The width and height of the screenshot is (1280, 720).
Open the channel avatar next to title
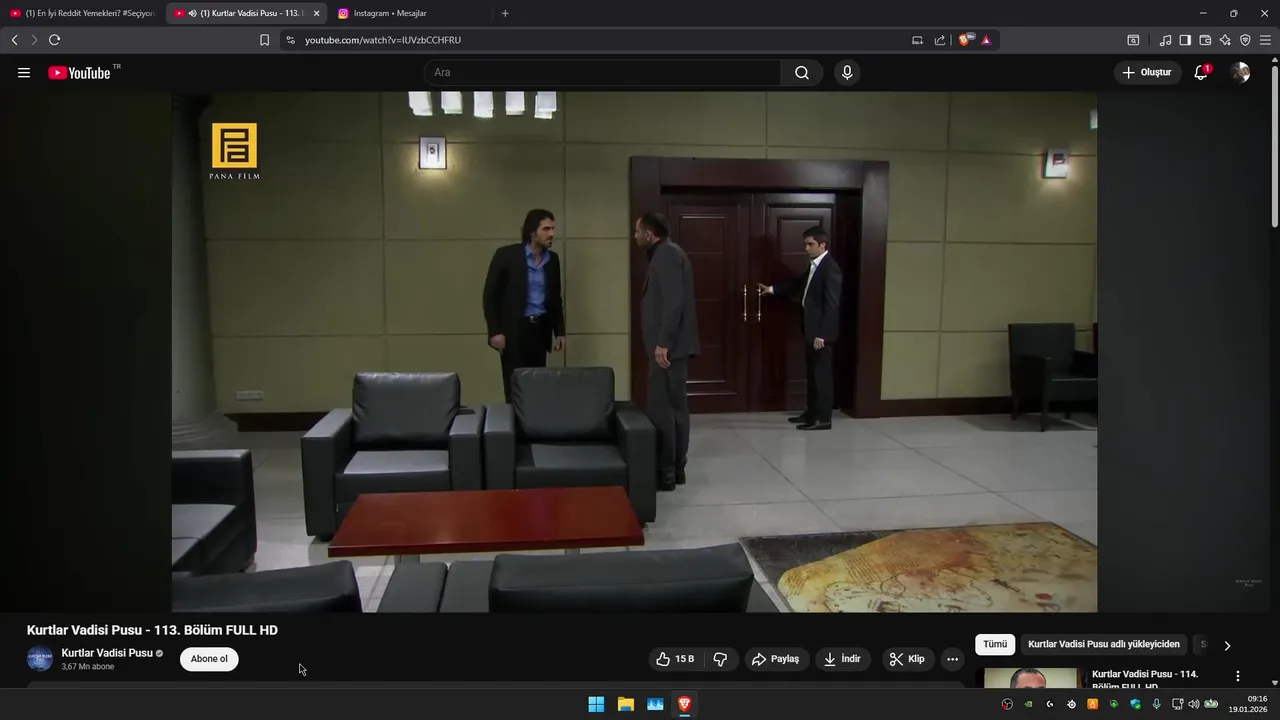(40, 659)
